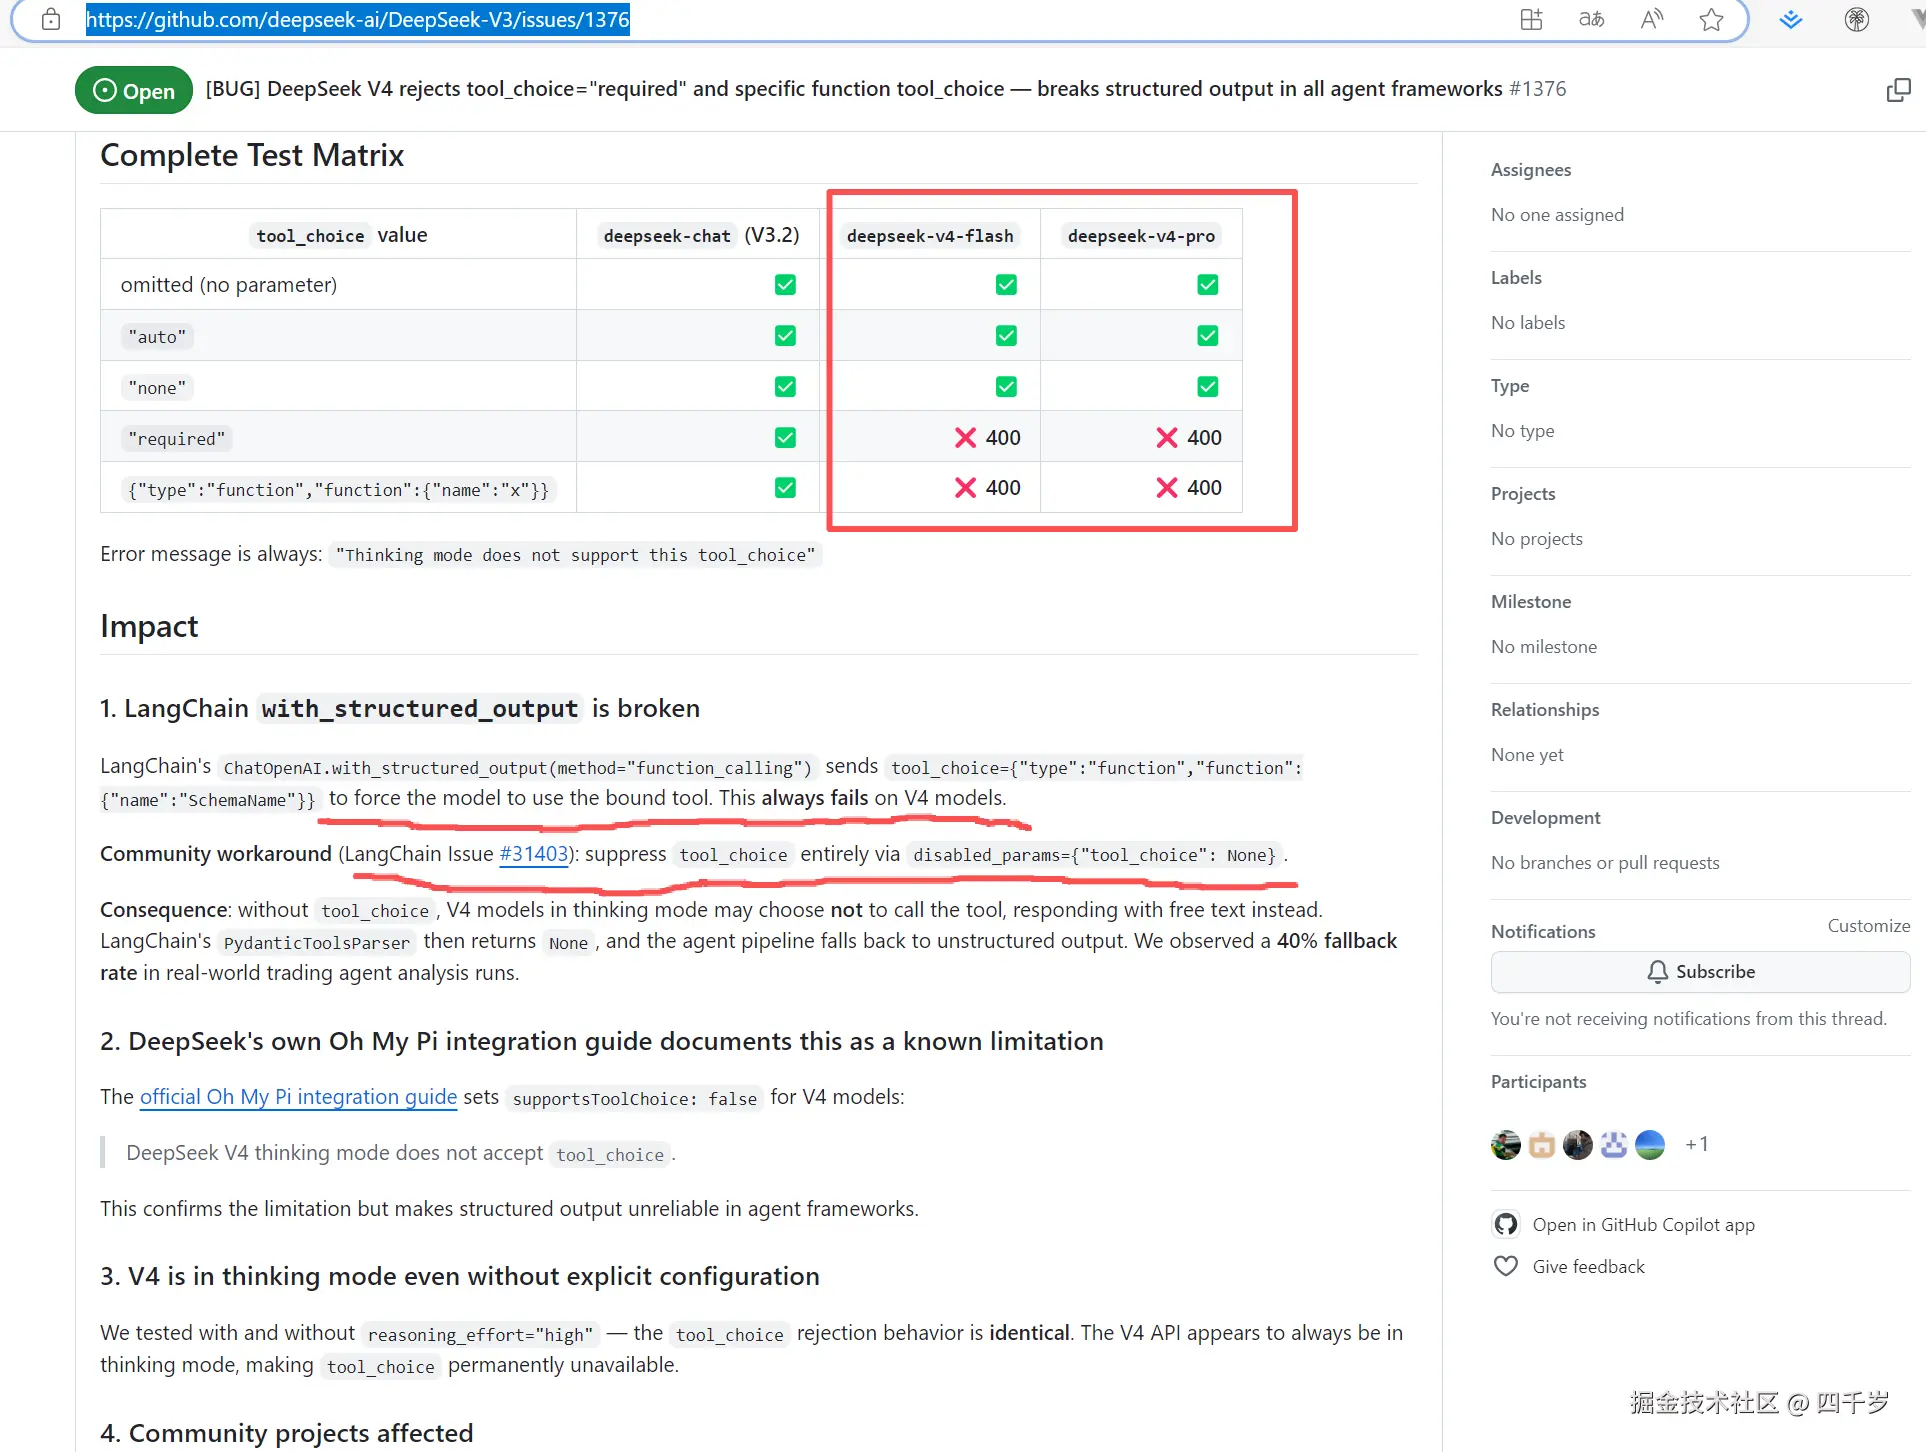The height and width of the screenshot is (1452, 1926).
Task: Click the third participant avatar
Action: (x=1578, y=1145)
